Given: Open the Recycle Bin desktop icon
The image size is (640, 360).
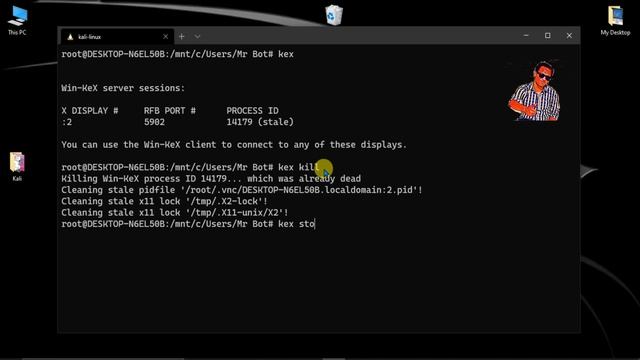Looking at the screenshot, I should [x=334, y=15].
